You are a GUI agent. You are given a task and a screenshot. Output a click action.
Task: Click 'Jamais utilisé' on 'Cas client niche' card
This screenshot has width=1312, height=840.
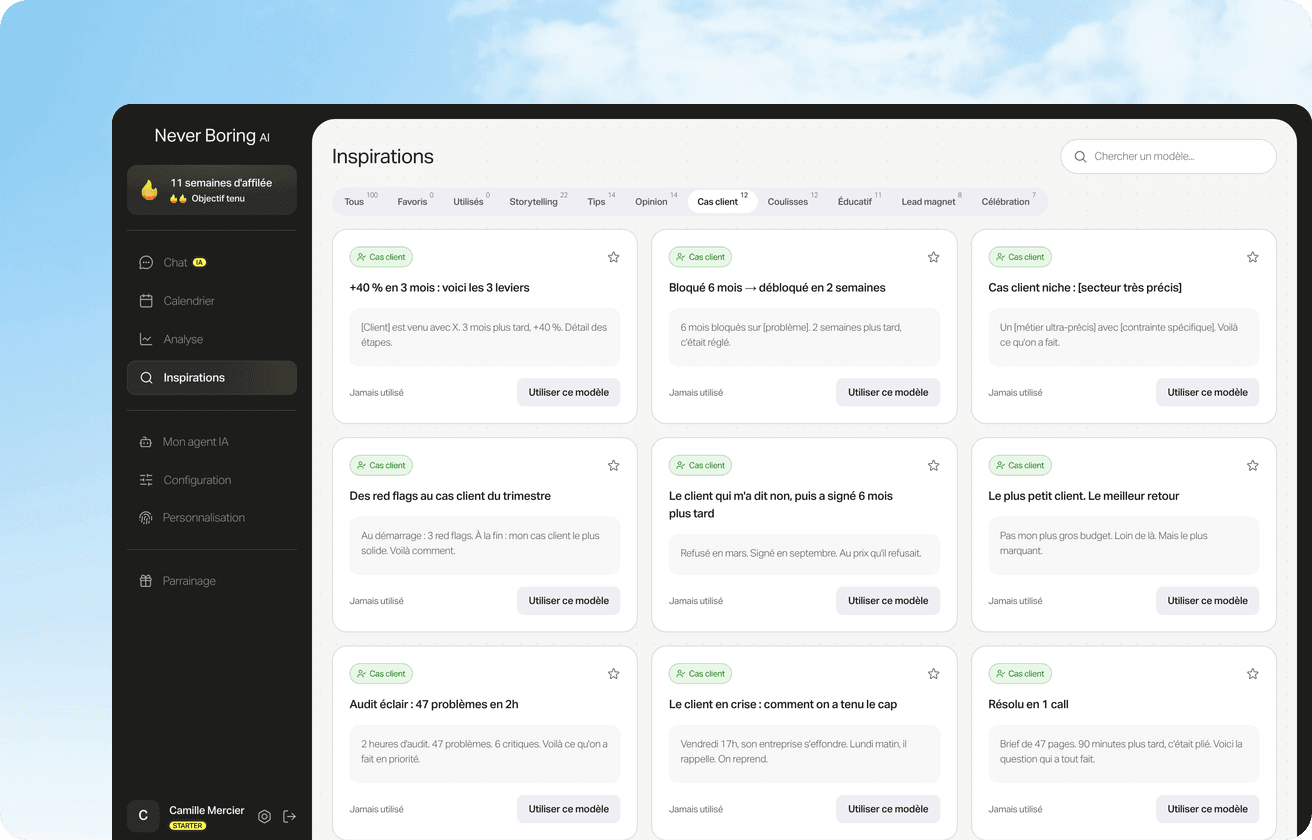[x=1016, y=393]
